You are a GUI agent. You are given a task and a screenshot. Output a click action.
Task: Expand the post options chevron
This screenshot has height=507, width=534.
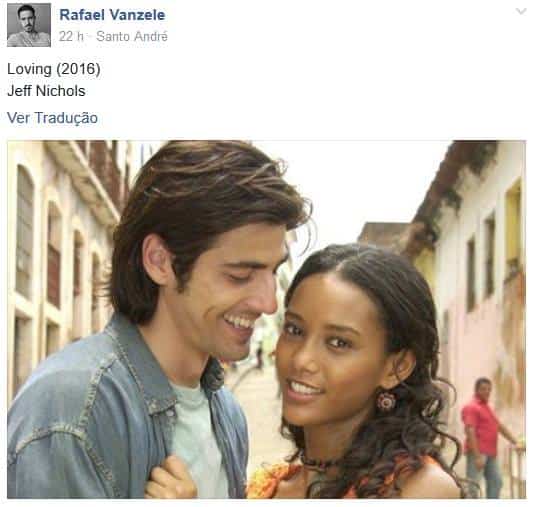click(x=521, y=12)
